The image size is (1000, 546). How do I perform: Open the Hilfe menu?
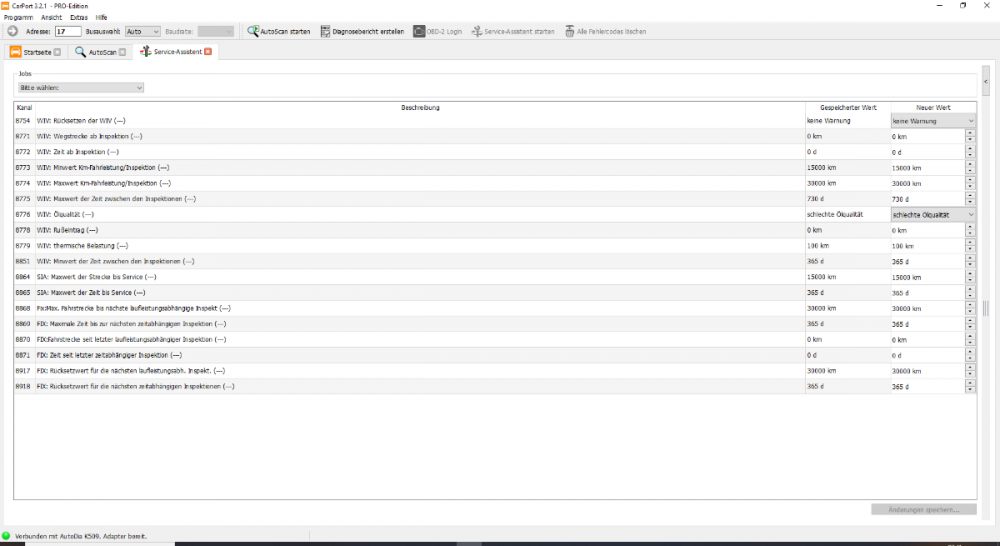[101, 17]
